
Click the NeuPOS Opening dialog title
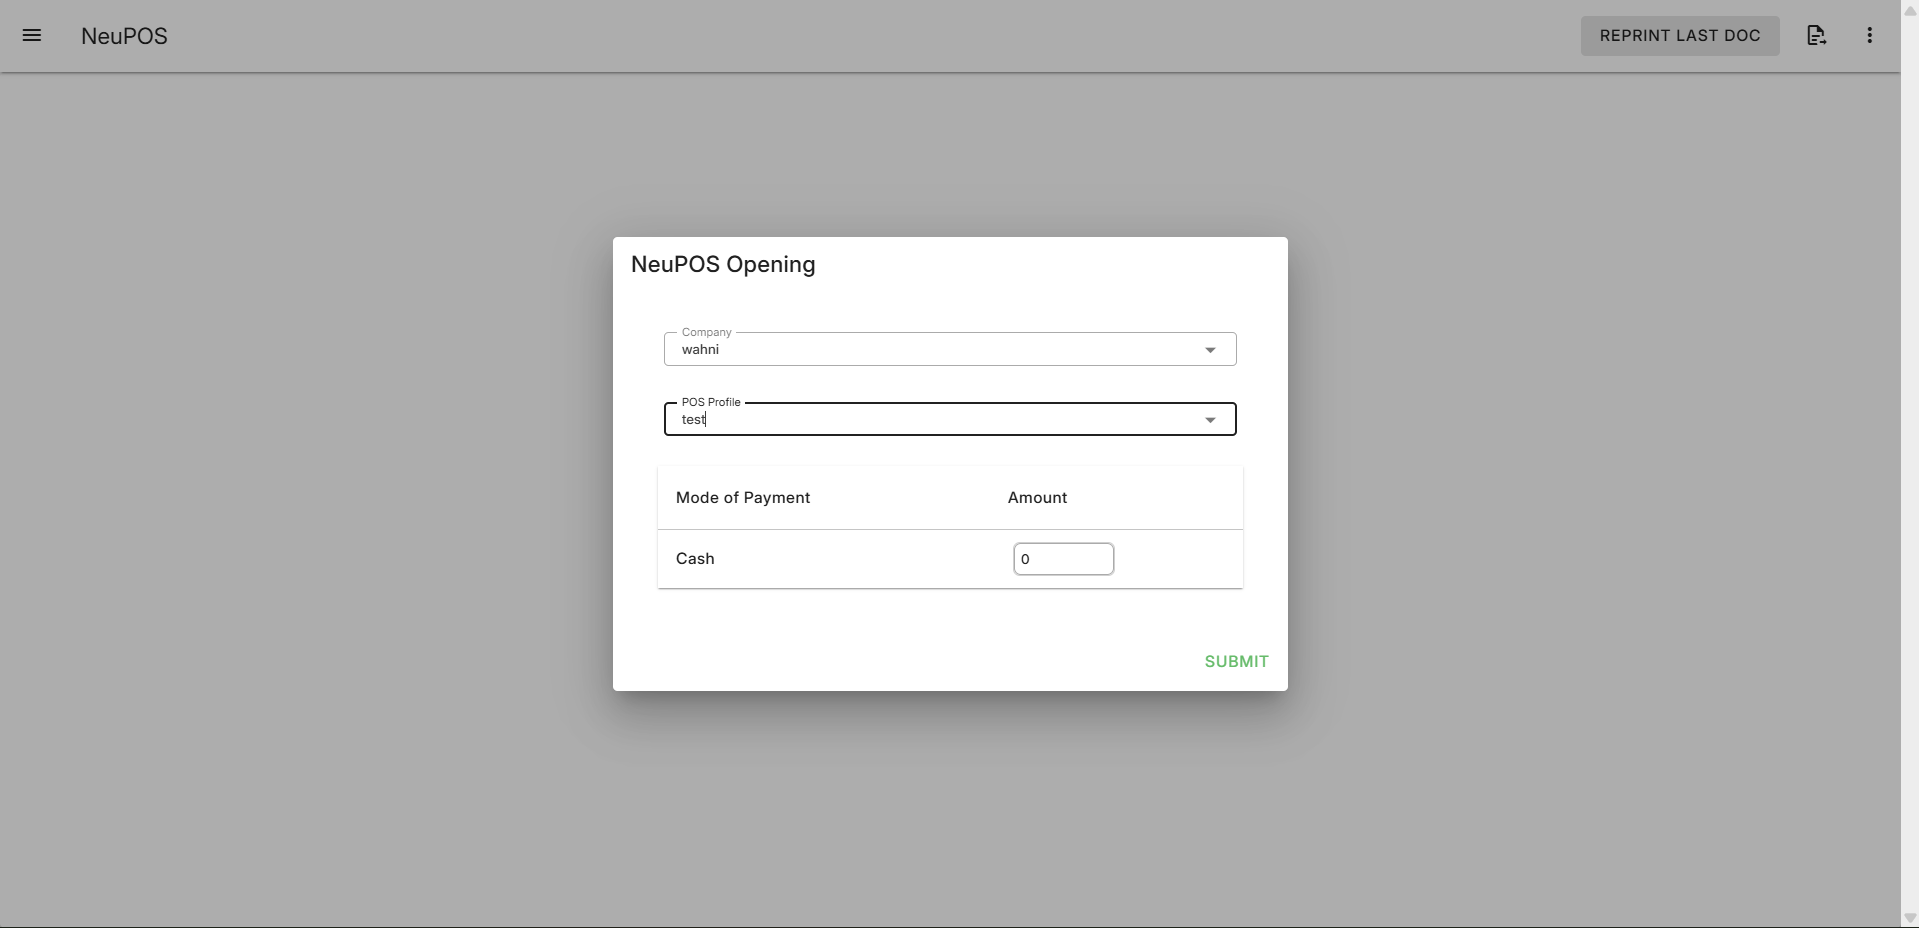click(723, 265)
